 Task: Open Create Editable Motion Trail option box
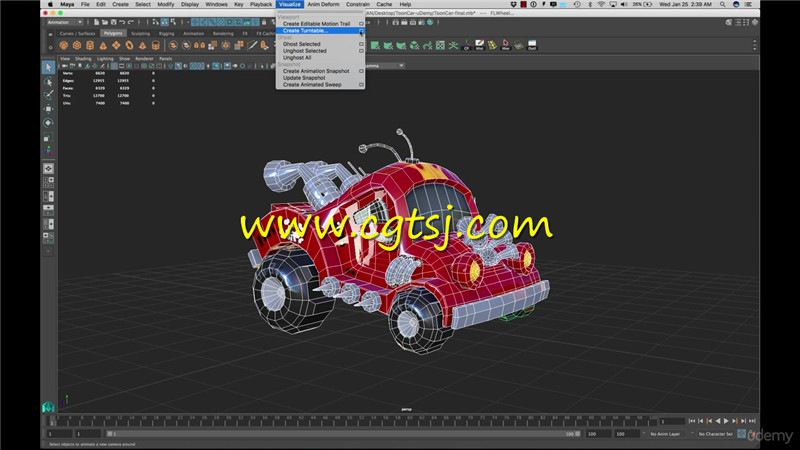tap(361, 24)
